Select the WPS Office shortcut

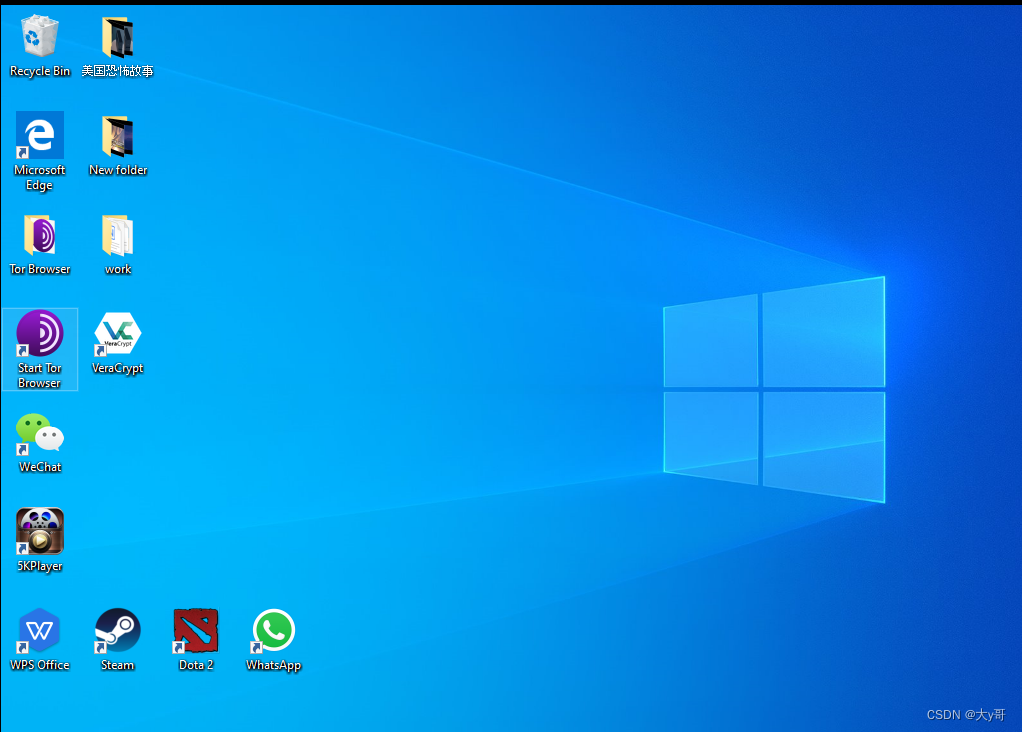click(x=39, y=630)
